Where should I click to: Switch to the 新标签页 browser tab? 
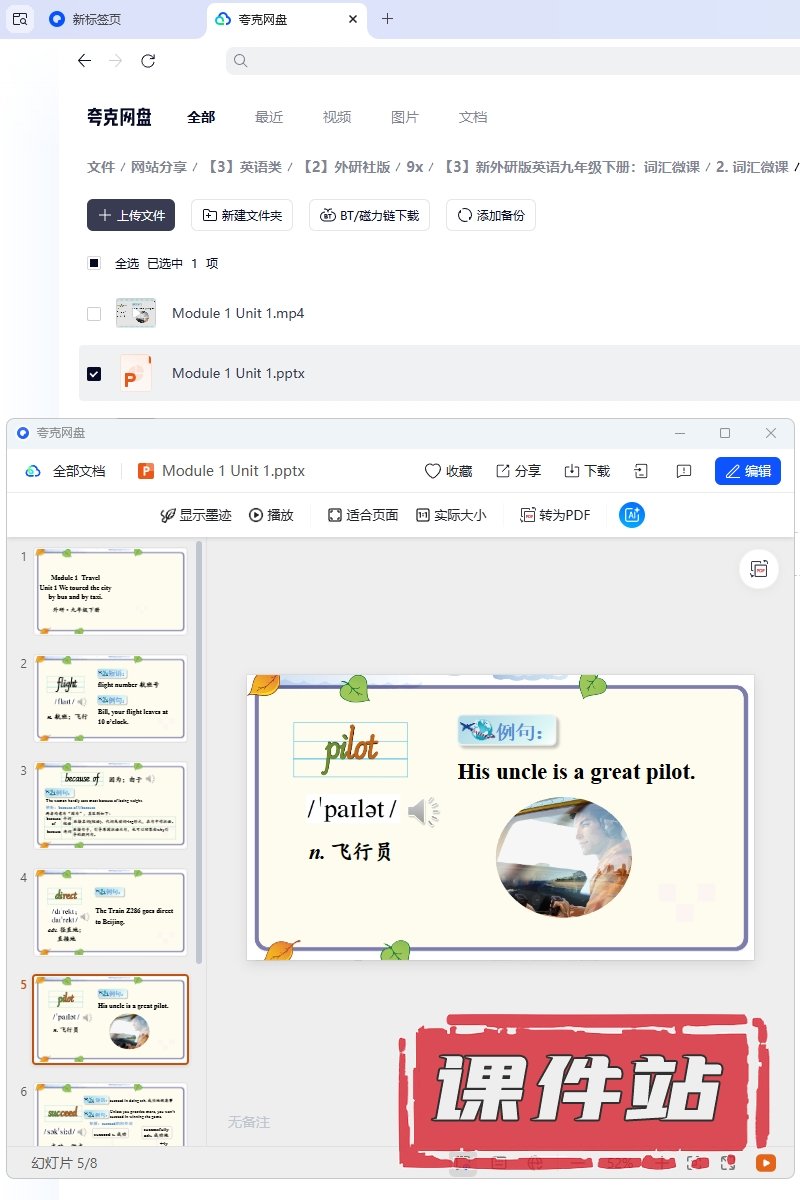(97, 19)
